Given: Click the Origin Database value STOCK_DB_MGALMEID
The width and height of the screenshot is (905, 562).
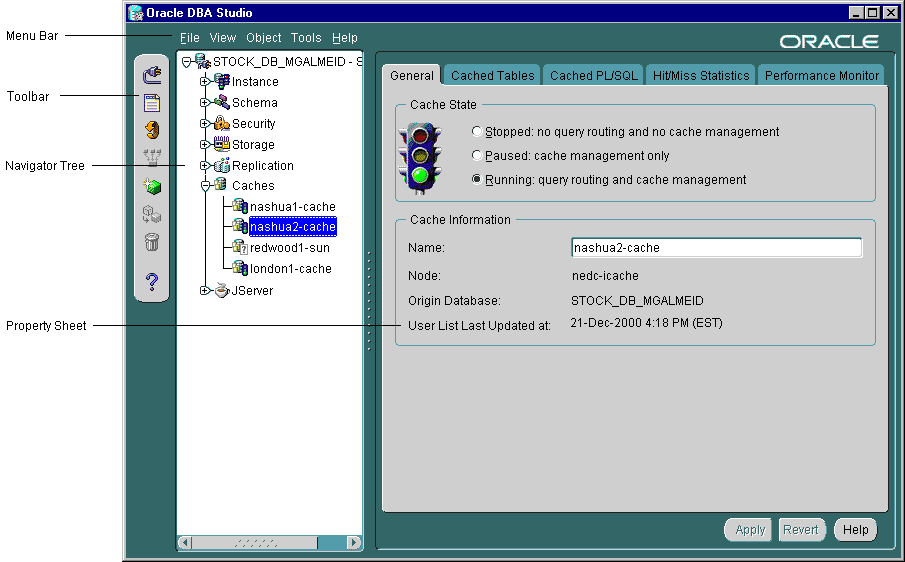Looking at the screenshot, I should [637, 301].
